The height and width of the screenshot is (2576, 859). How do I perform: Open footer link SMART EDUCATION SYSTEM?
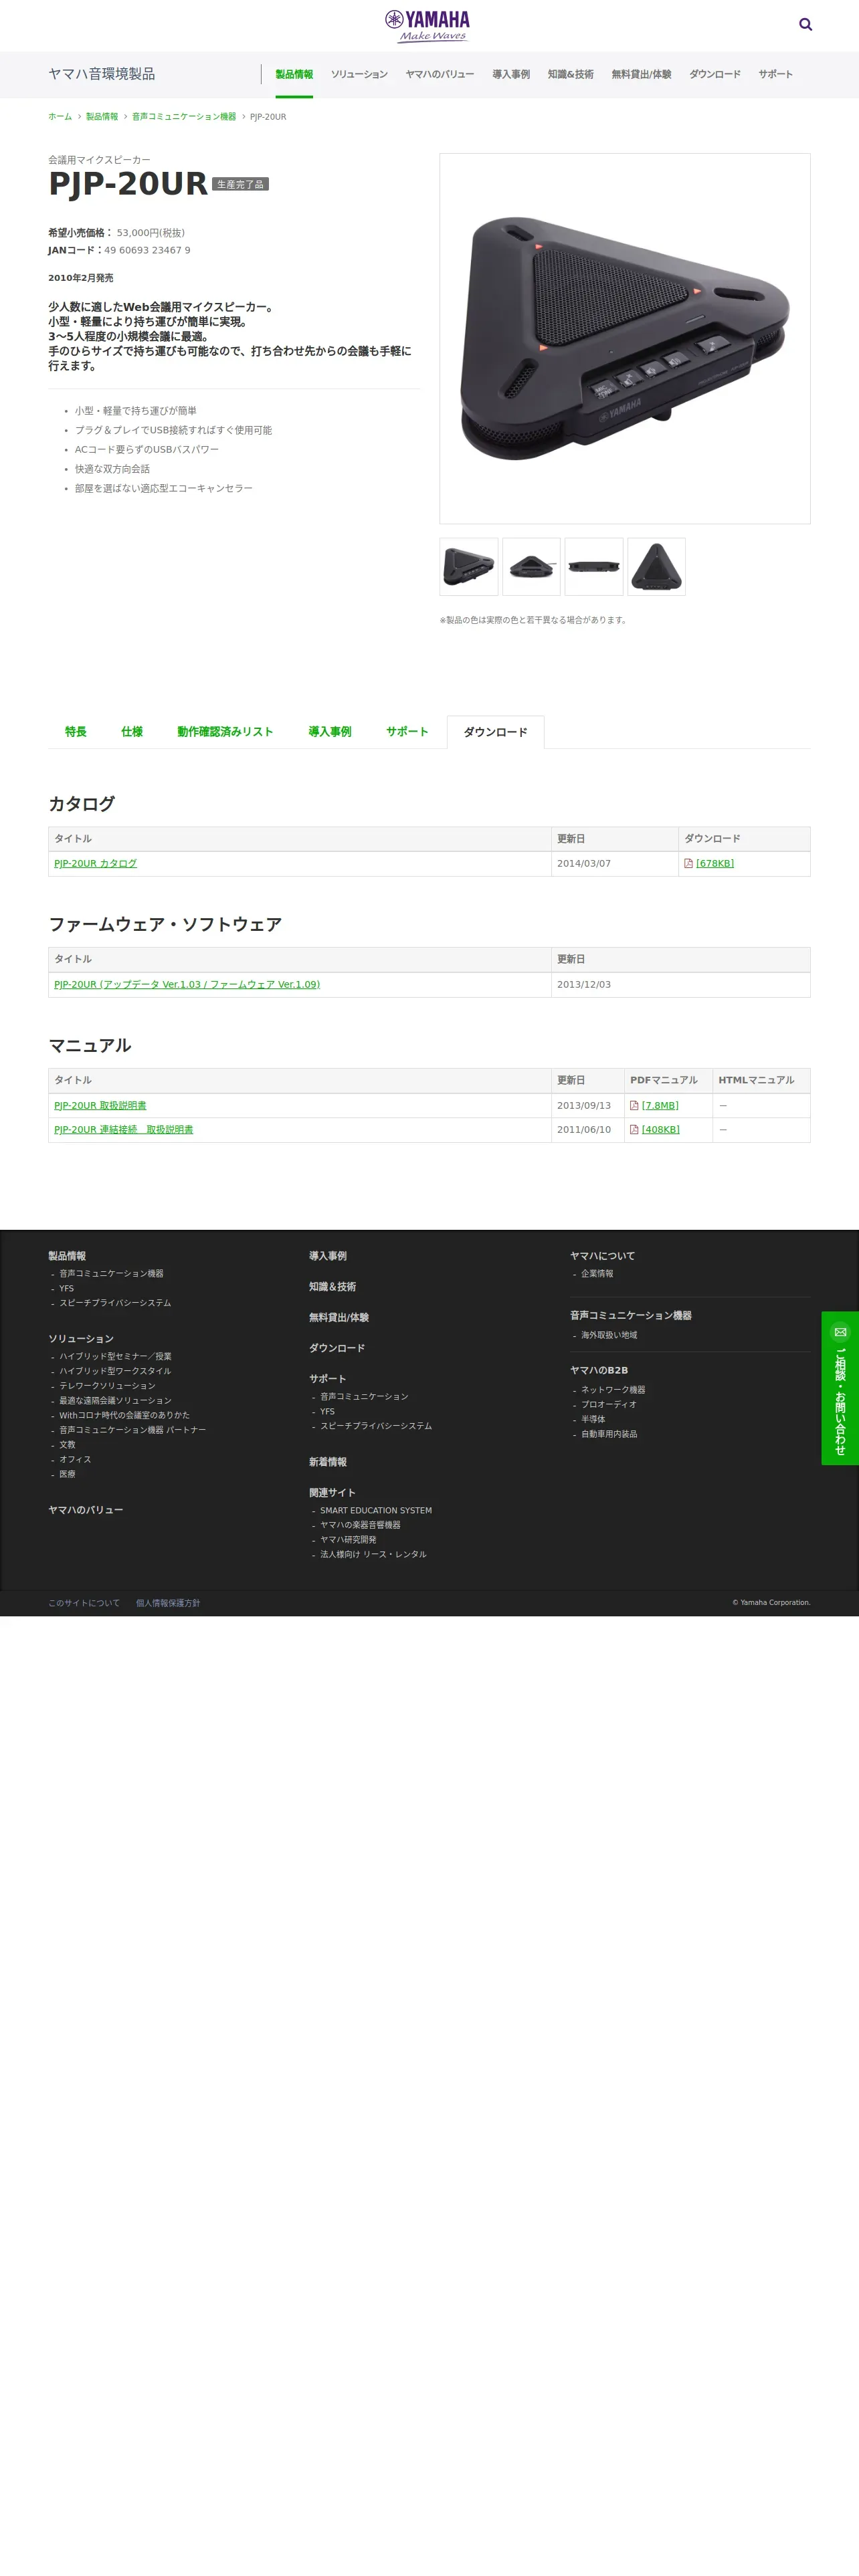coord(376,1510)
